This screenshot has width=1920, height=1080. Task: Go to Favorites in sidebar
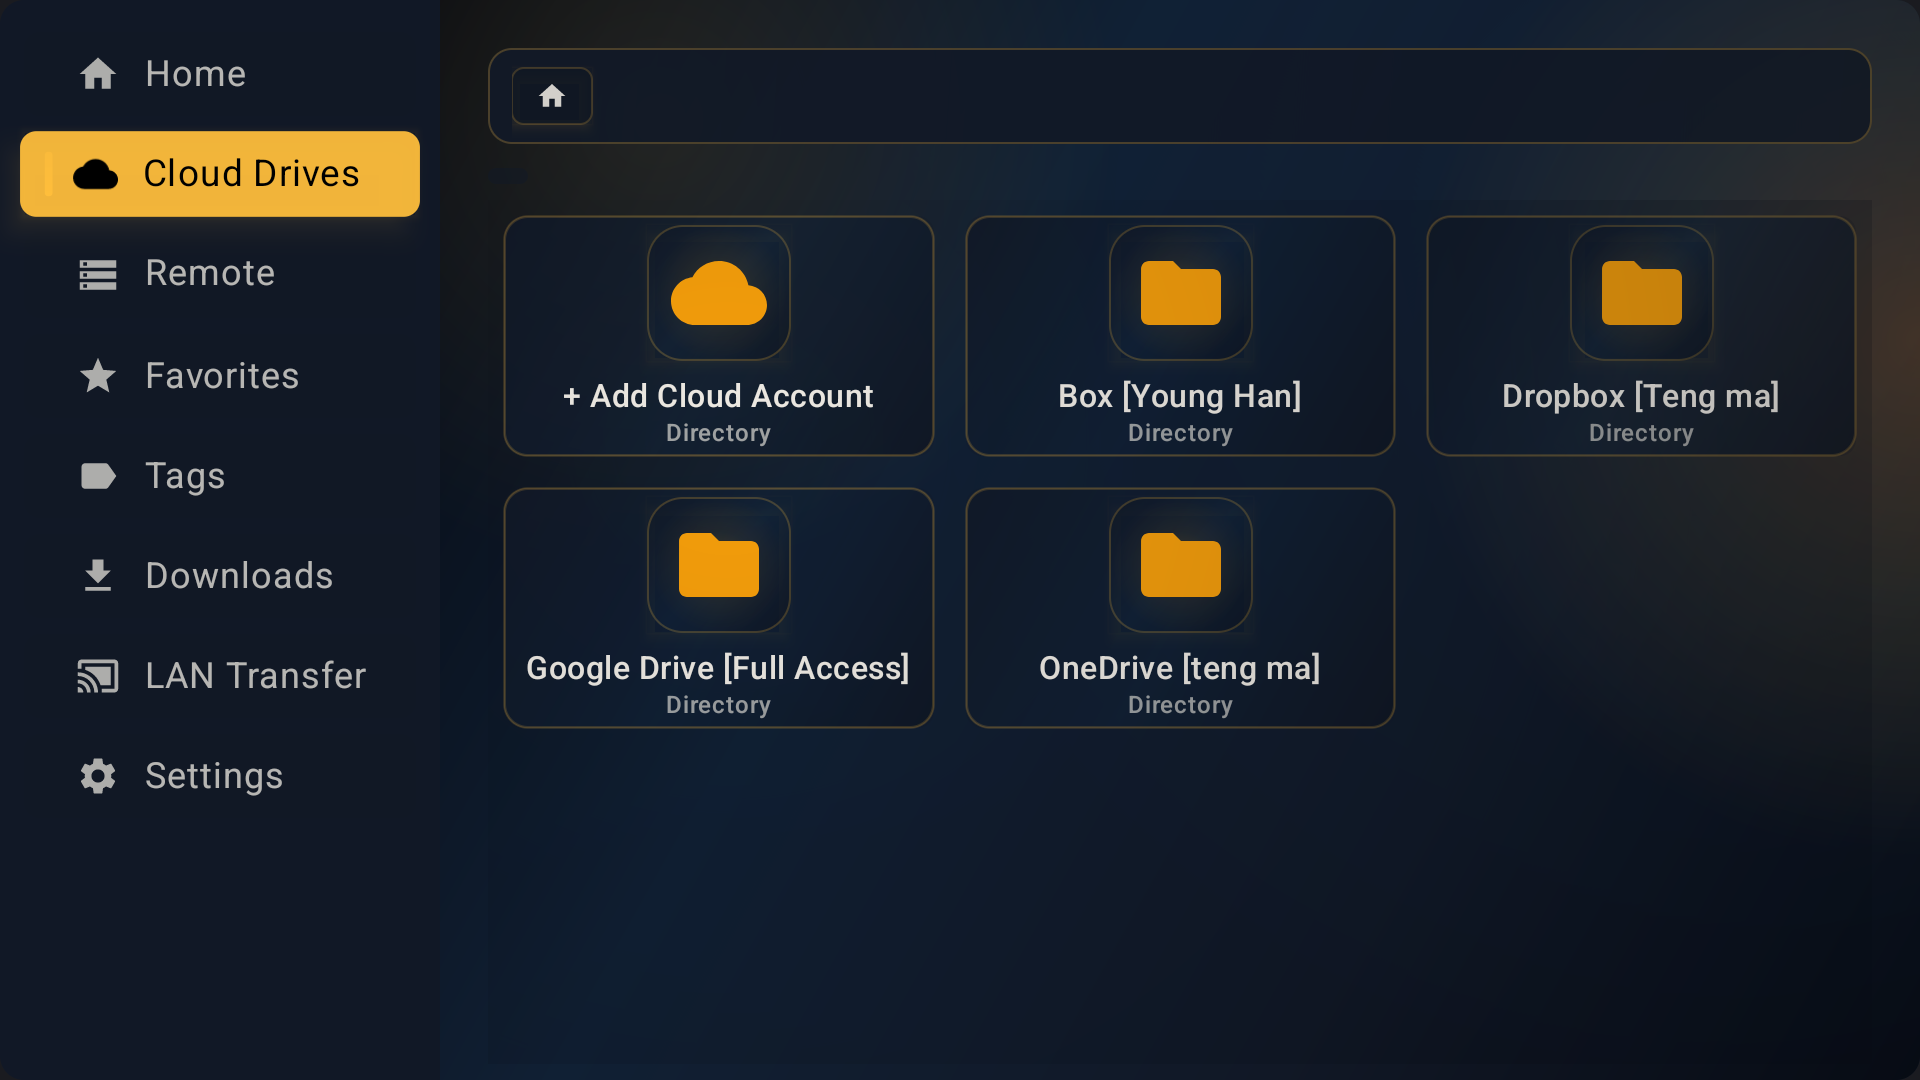click(x=220, y=376)
